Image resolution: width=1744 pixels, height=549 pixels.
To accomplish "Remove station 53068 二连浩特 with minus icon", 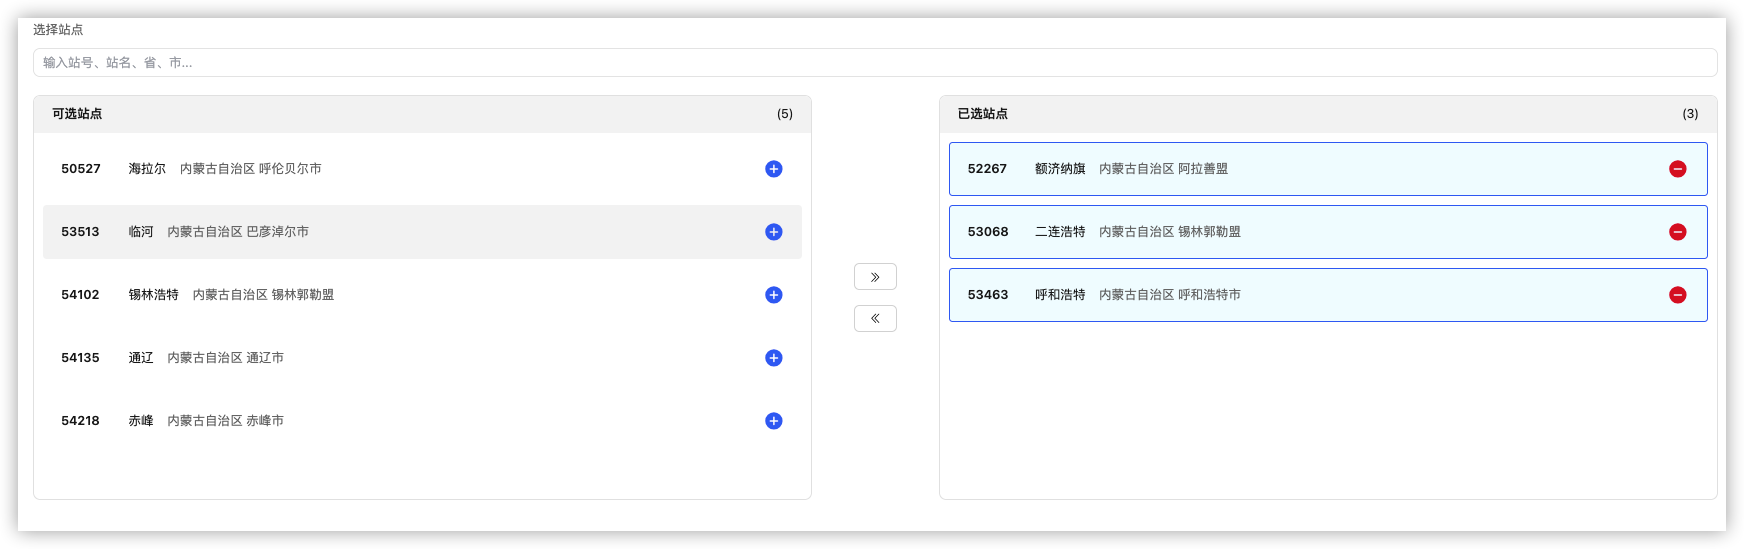I will (x=1678, y=232).
